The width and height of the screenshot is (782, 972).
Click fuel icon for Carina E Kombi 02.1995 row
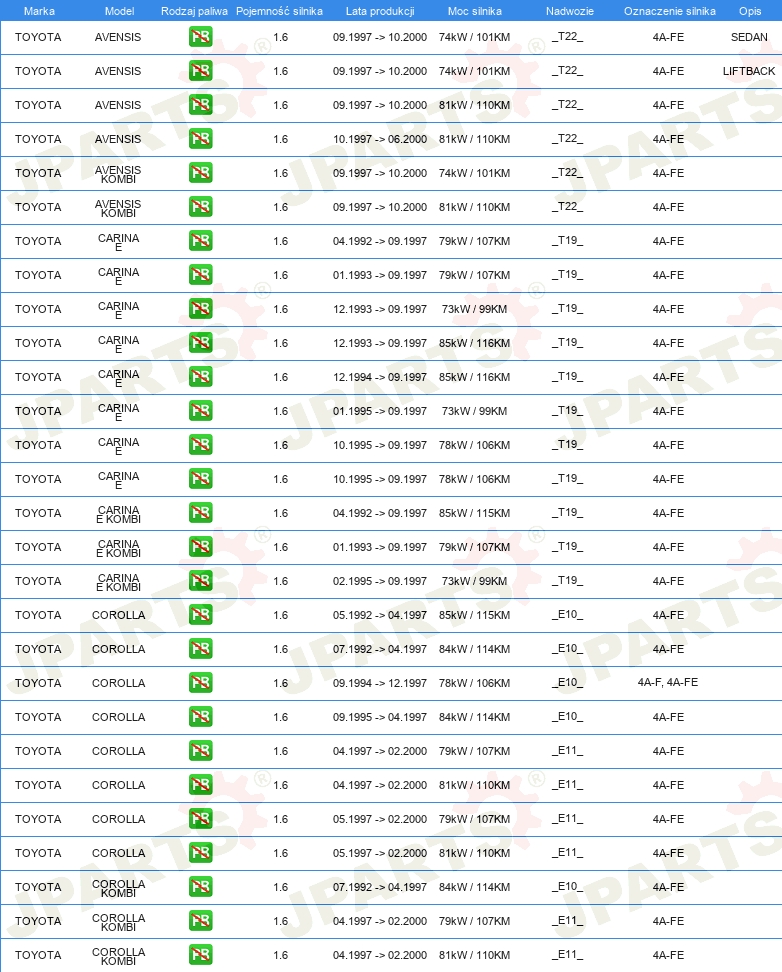click(x=200, y=581)
